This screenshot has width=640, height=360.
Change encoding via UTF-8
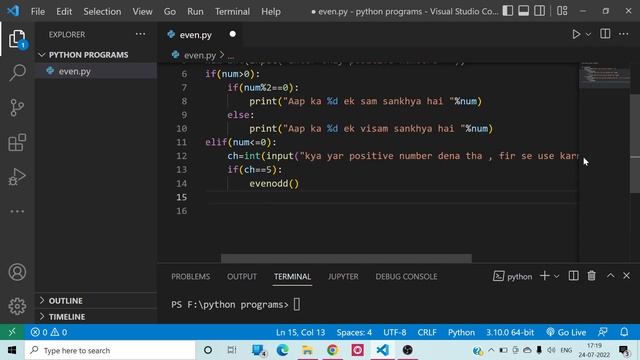[395, 332]
